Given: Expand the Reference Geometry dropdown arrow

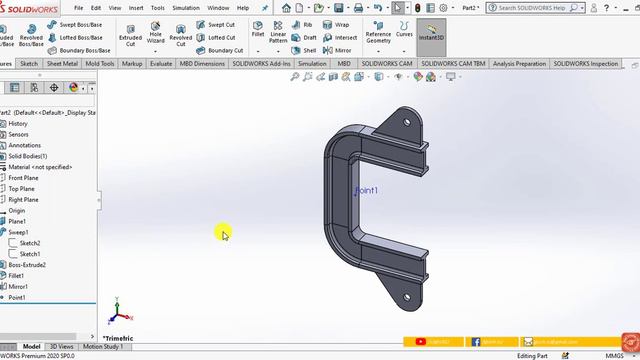Looking at the screenshot, I should click(378, 51).
